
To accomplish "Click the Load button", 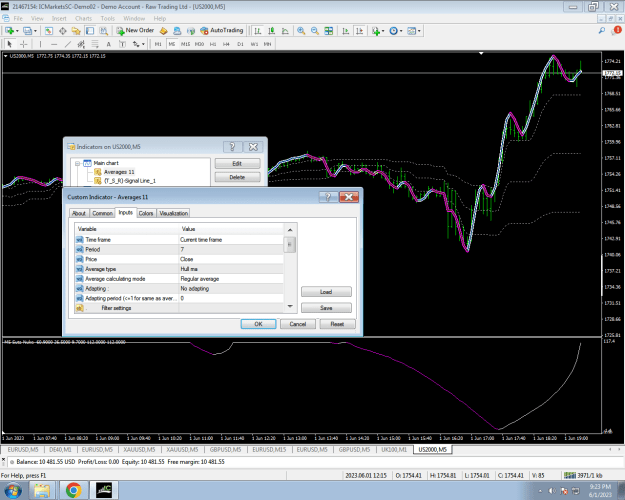I will (x=326, y=292).
